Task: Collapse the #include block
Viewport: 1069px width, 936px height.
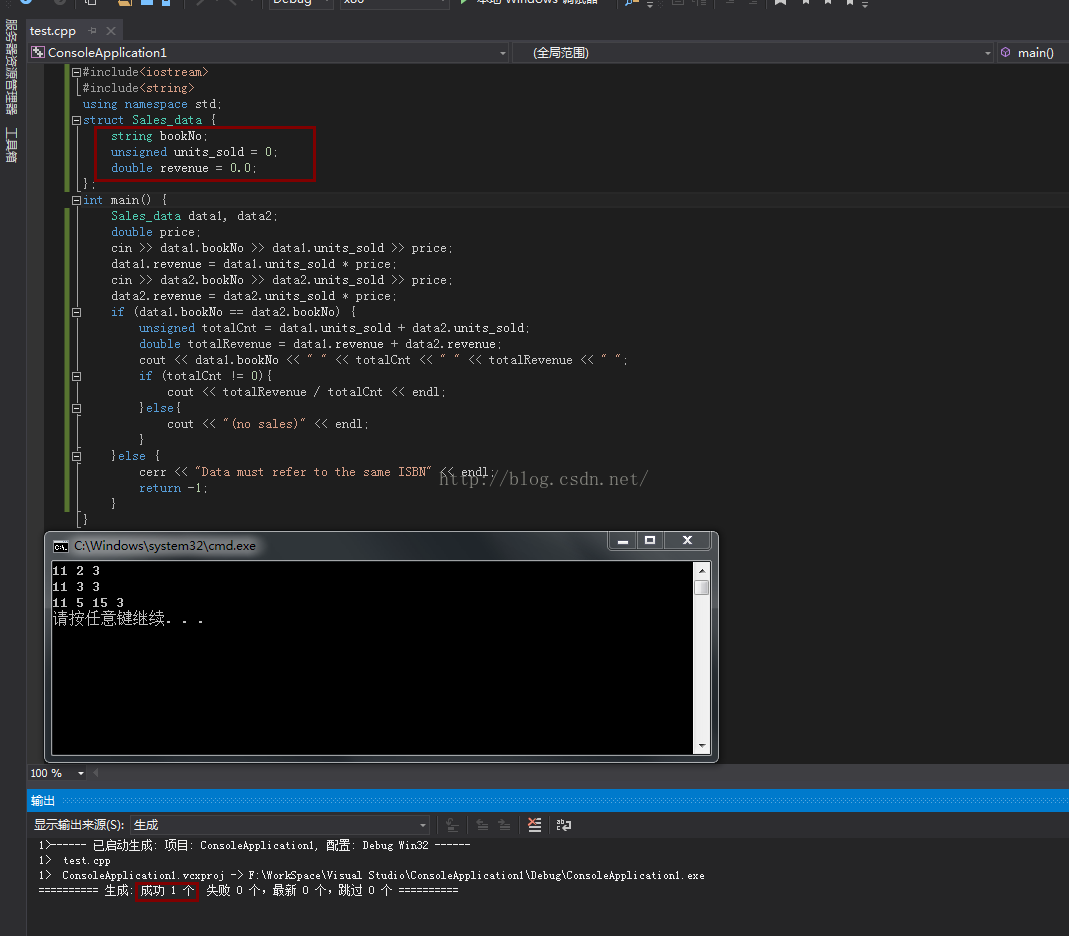Action: click(x=76, y=72)
